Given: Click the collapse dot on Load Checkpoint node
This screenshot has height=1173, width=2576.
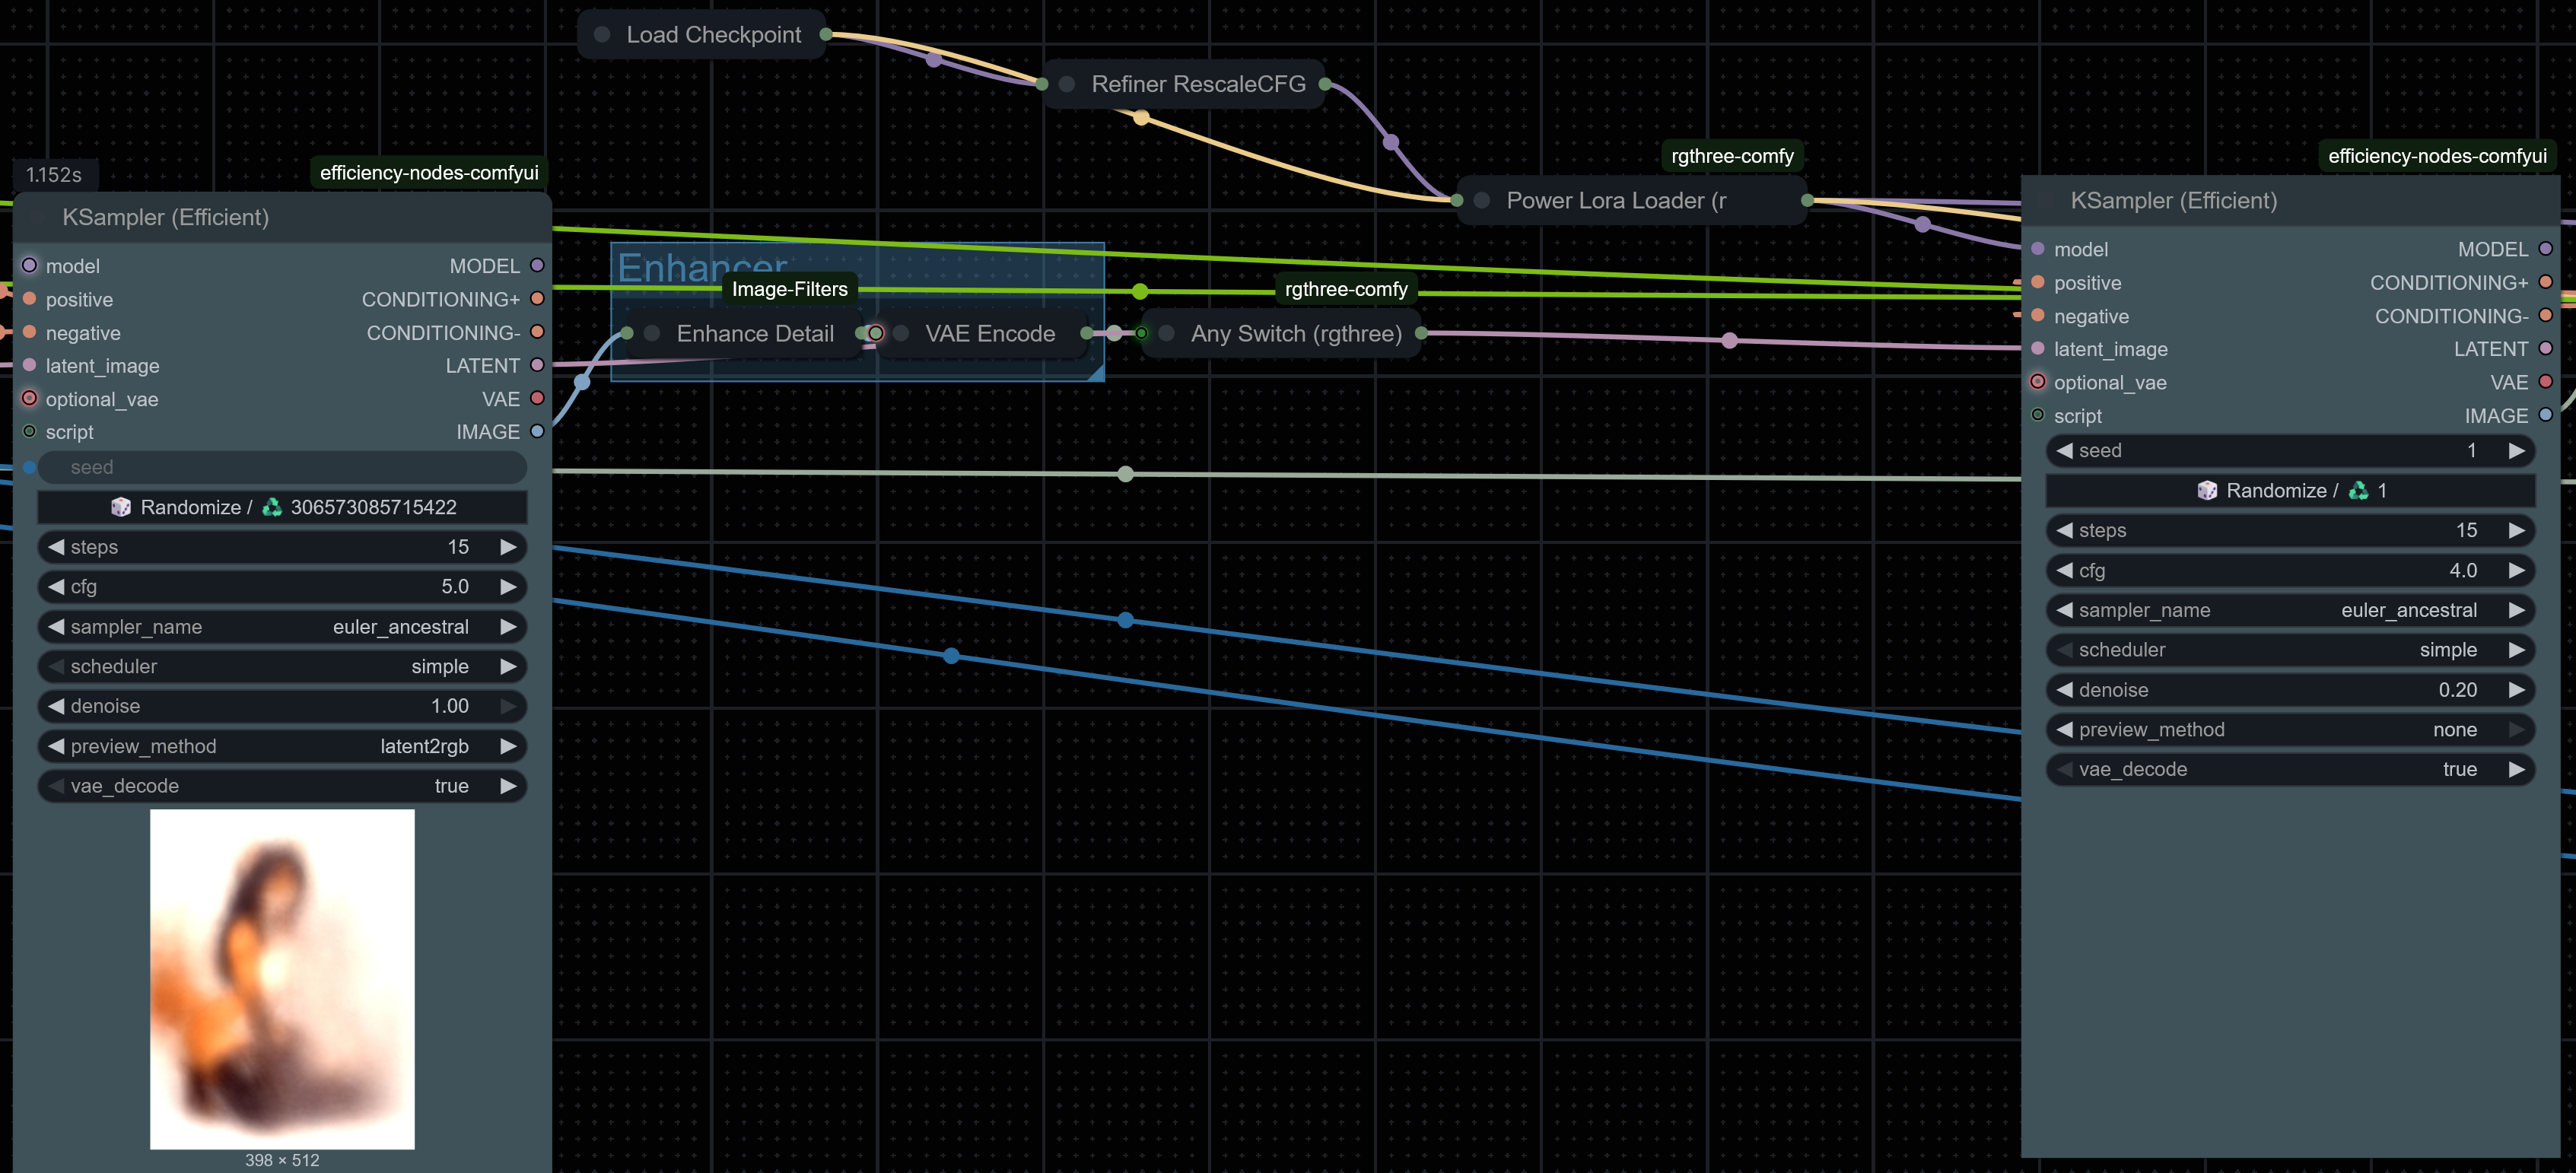Looking at the screenshot, I should point(602,35).
